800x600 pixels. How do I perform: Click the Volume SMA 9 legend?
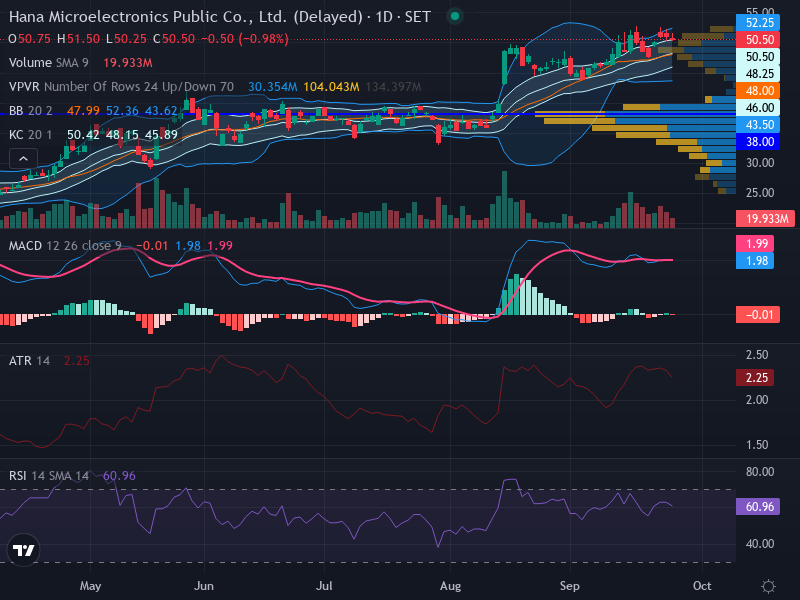(48, 63)
